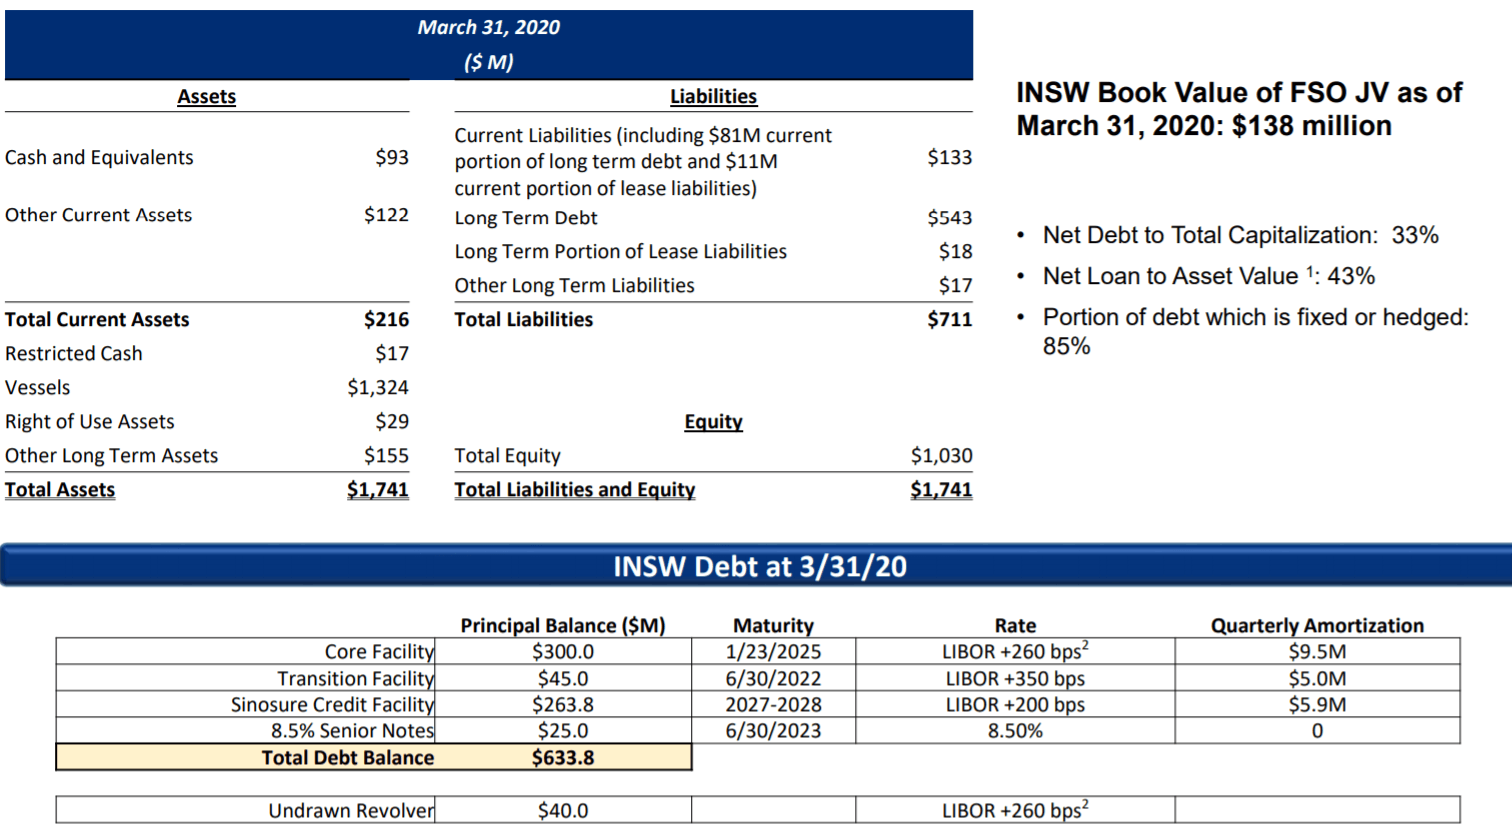Select the "Other Long Term Assets" label
The image size is (1512, 830).
tap(112, 455)
